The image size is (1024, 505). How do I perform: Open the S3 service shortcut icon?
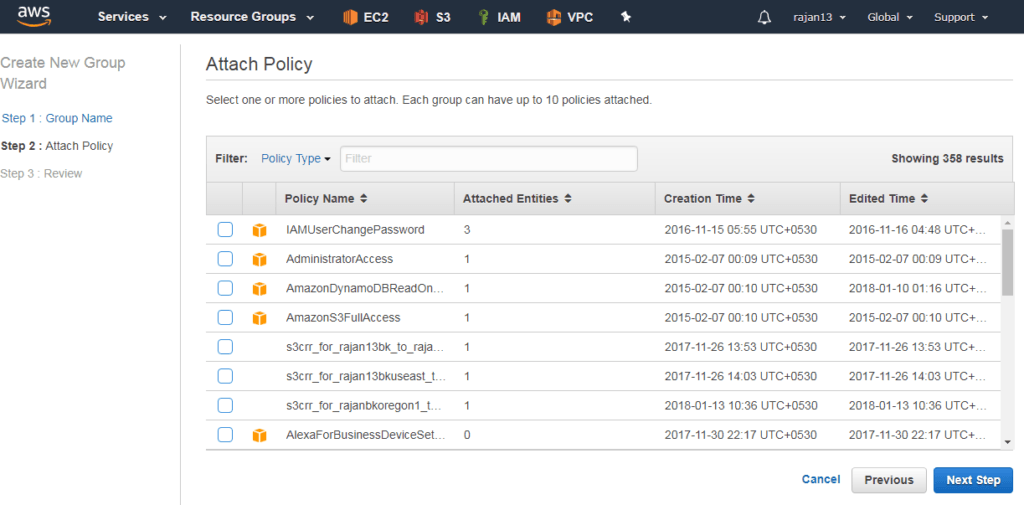pos(421,18)
